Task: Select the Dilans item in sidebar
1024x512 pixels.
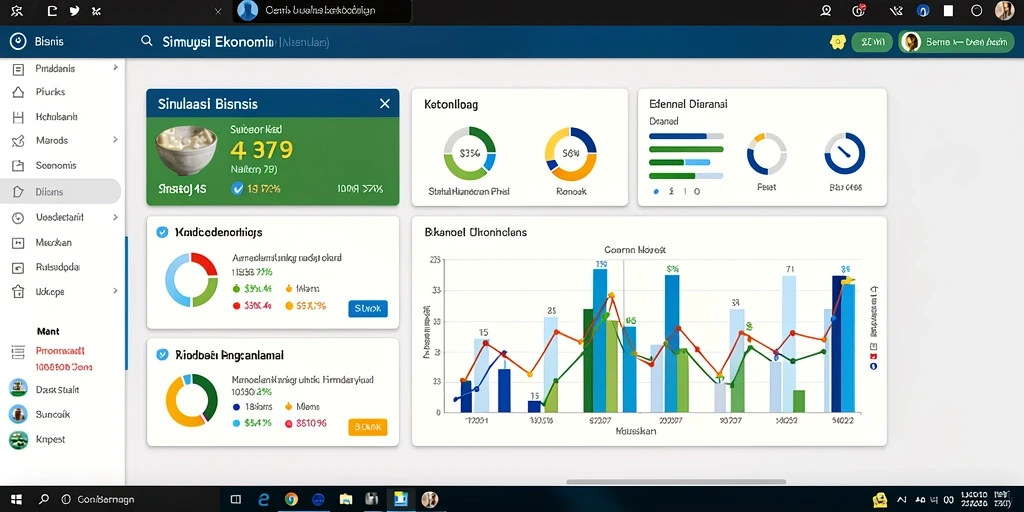Action: tap(60, 191)
